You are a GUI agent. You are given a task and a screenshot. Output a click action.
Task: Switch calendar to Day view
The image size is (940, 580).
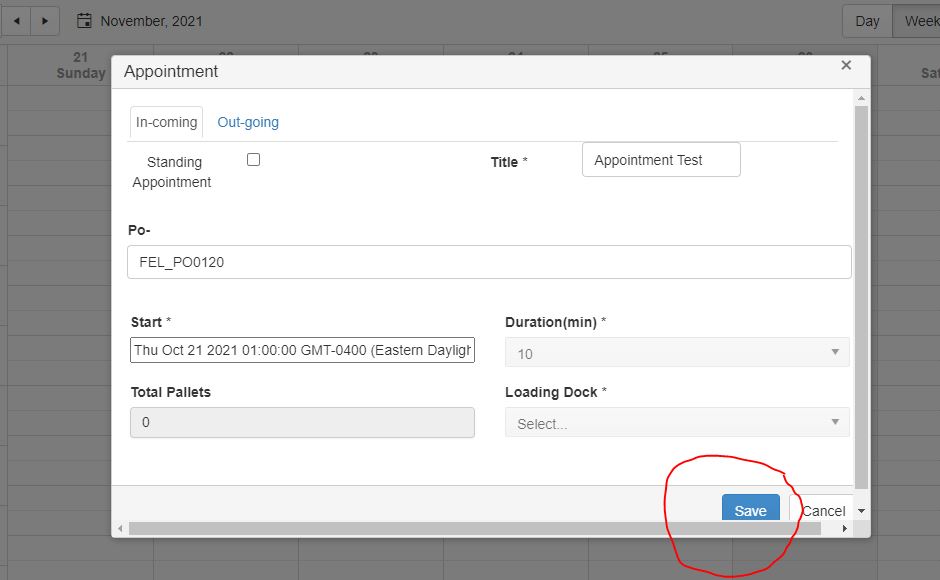pos(867,21)
